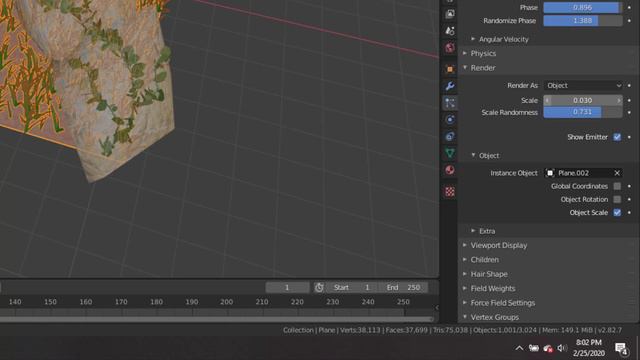Click the End frame field
The height and width of the screenshot is (360, 640).
403,287
